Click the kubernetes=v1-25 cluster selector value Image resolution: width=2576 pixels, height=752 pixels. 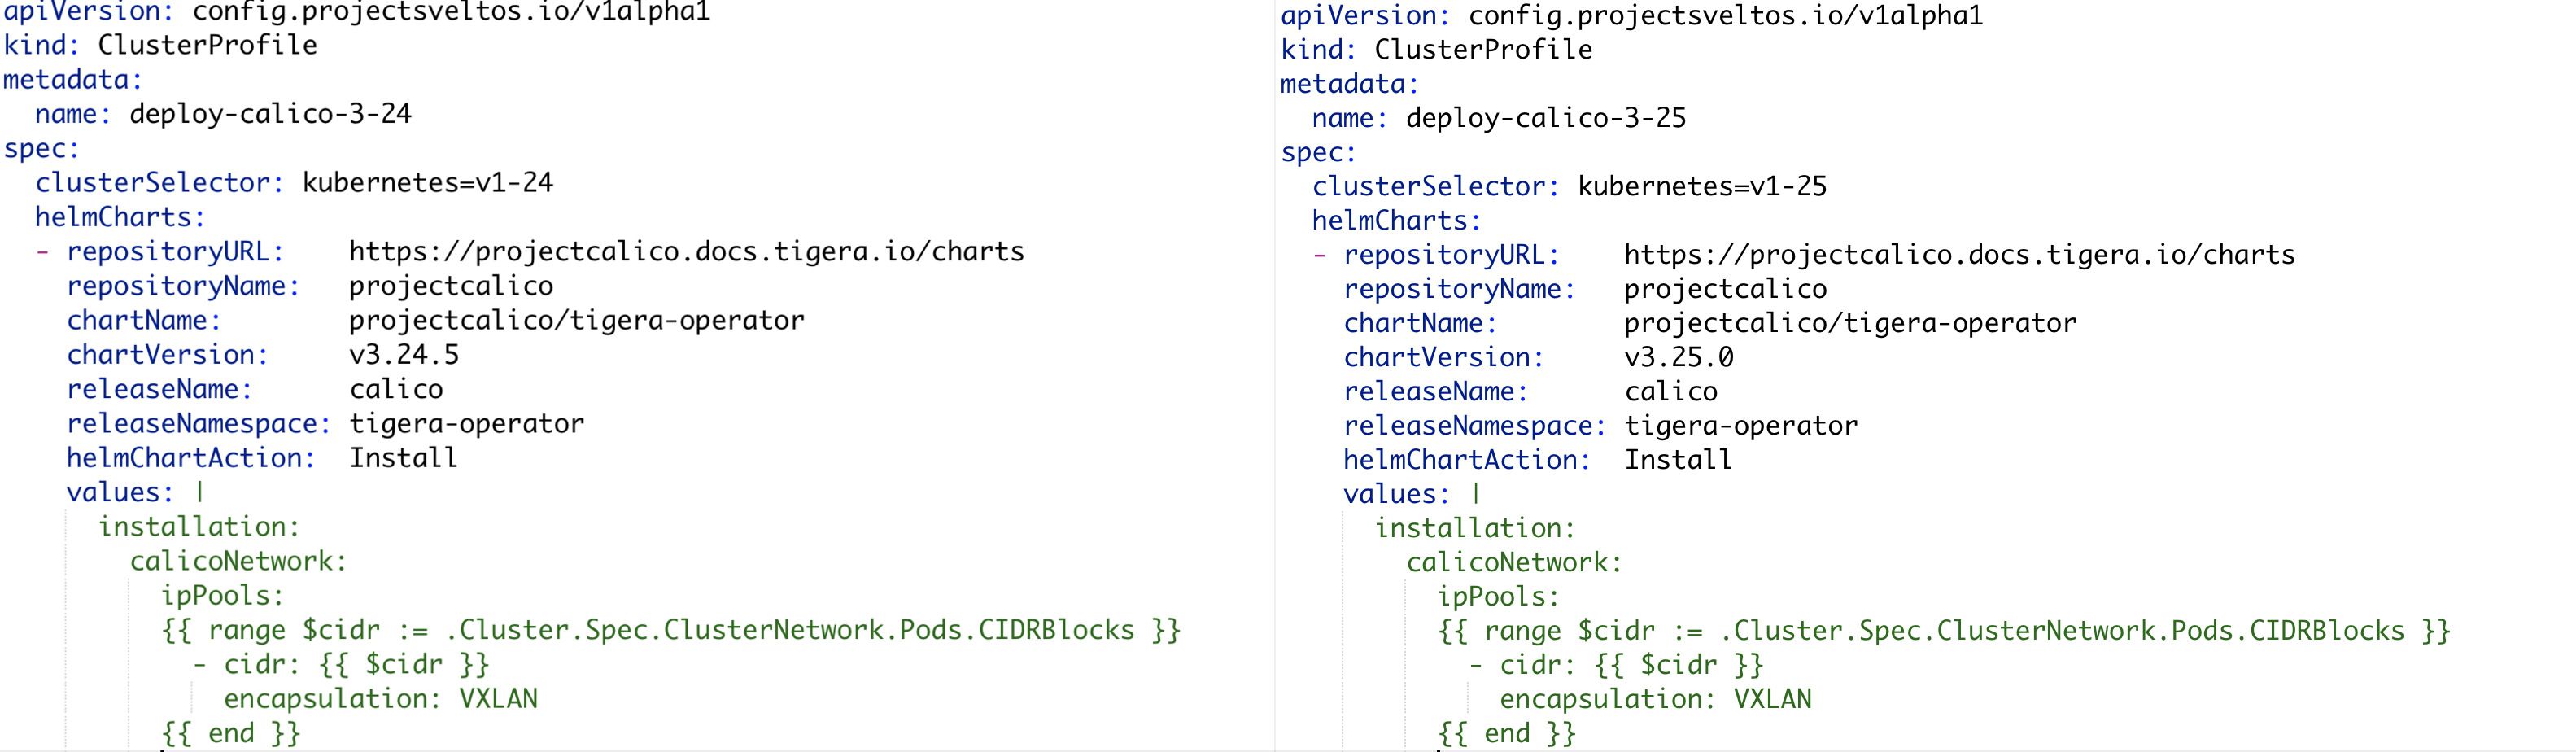[x=1702, y=187]
